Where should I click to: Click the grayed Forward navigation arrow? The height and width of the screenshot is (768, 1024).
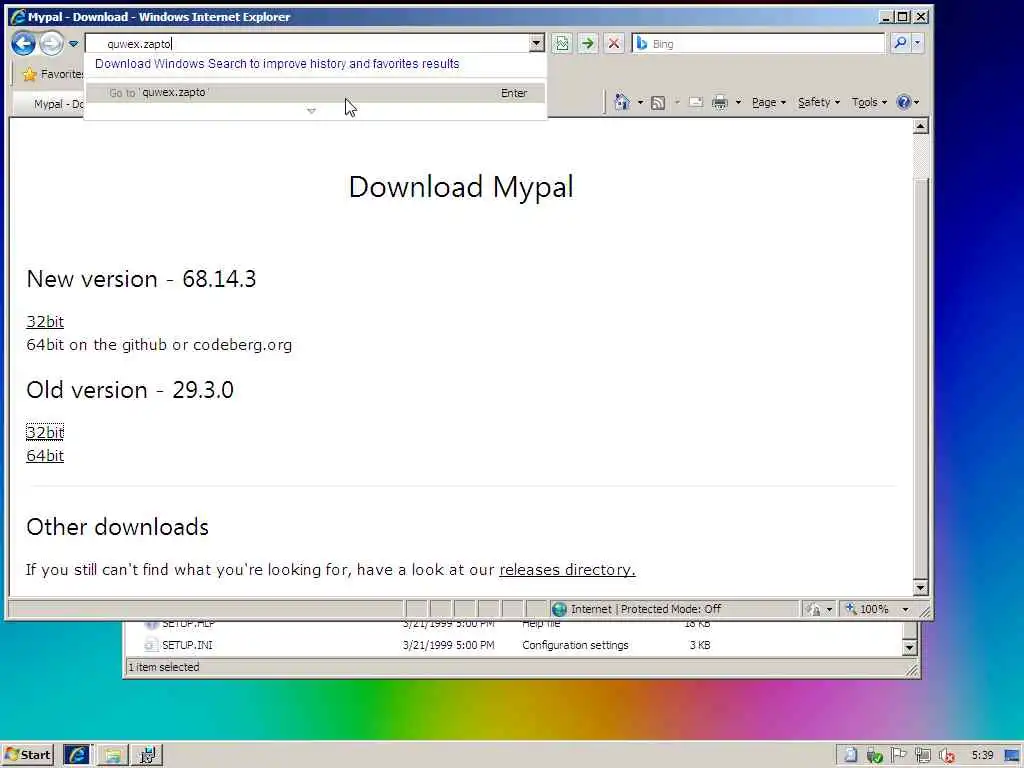coord(52,44)
